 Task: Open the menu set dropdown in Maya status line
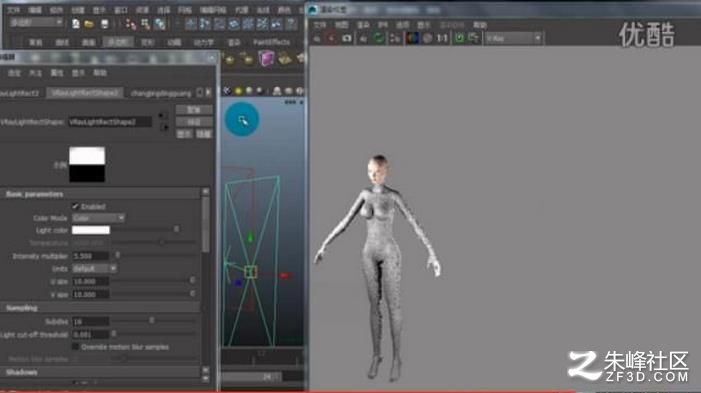(x=36, y=22)
